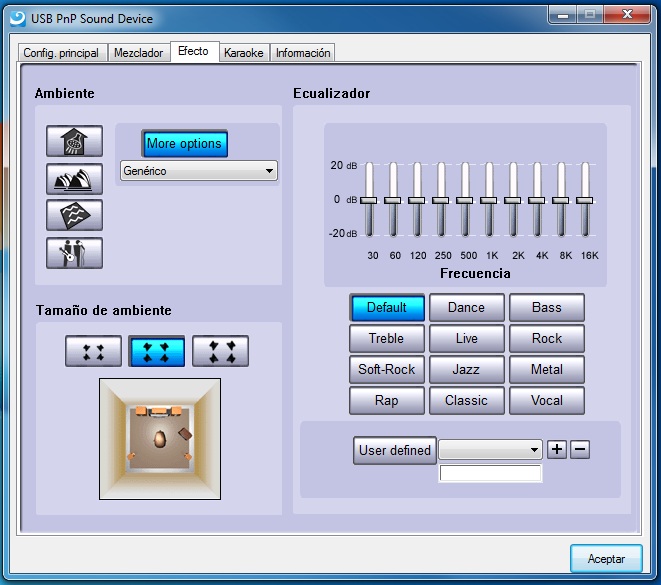Toggle the Default equalizer preset

tap(386, 308)
